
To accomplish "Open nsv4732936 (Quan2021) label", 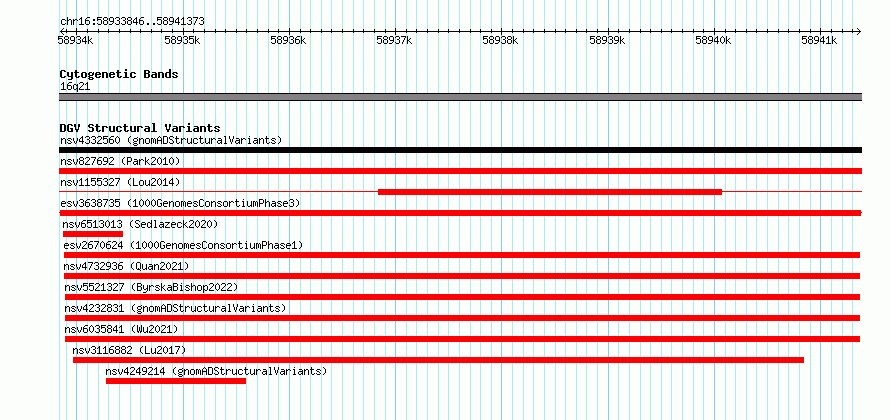I will 127,266.
